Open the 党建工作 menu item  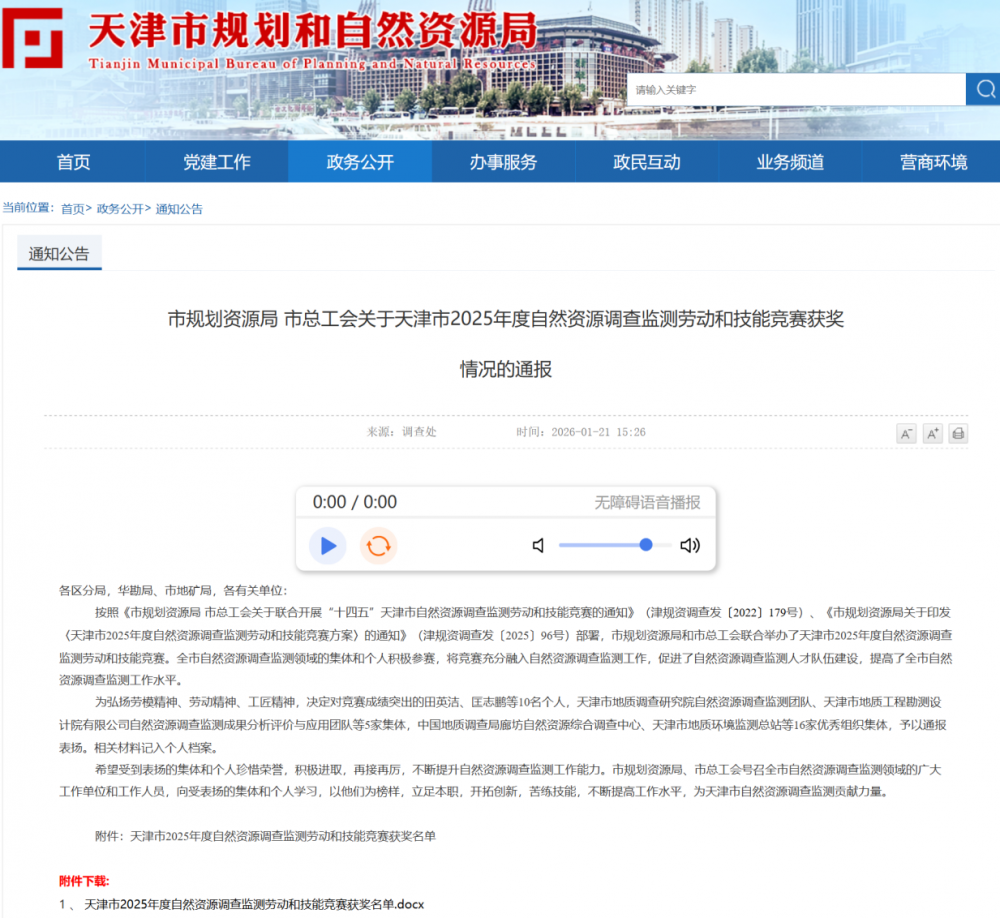216,162
